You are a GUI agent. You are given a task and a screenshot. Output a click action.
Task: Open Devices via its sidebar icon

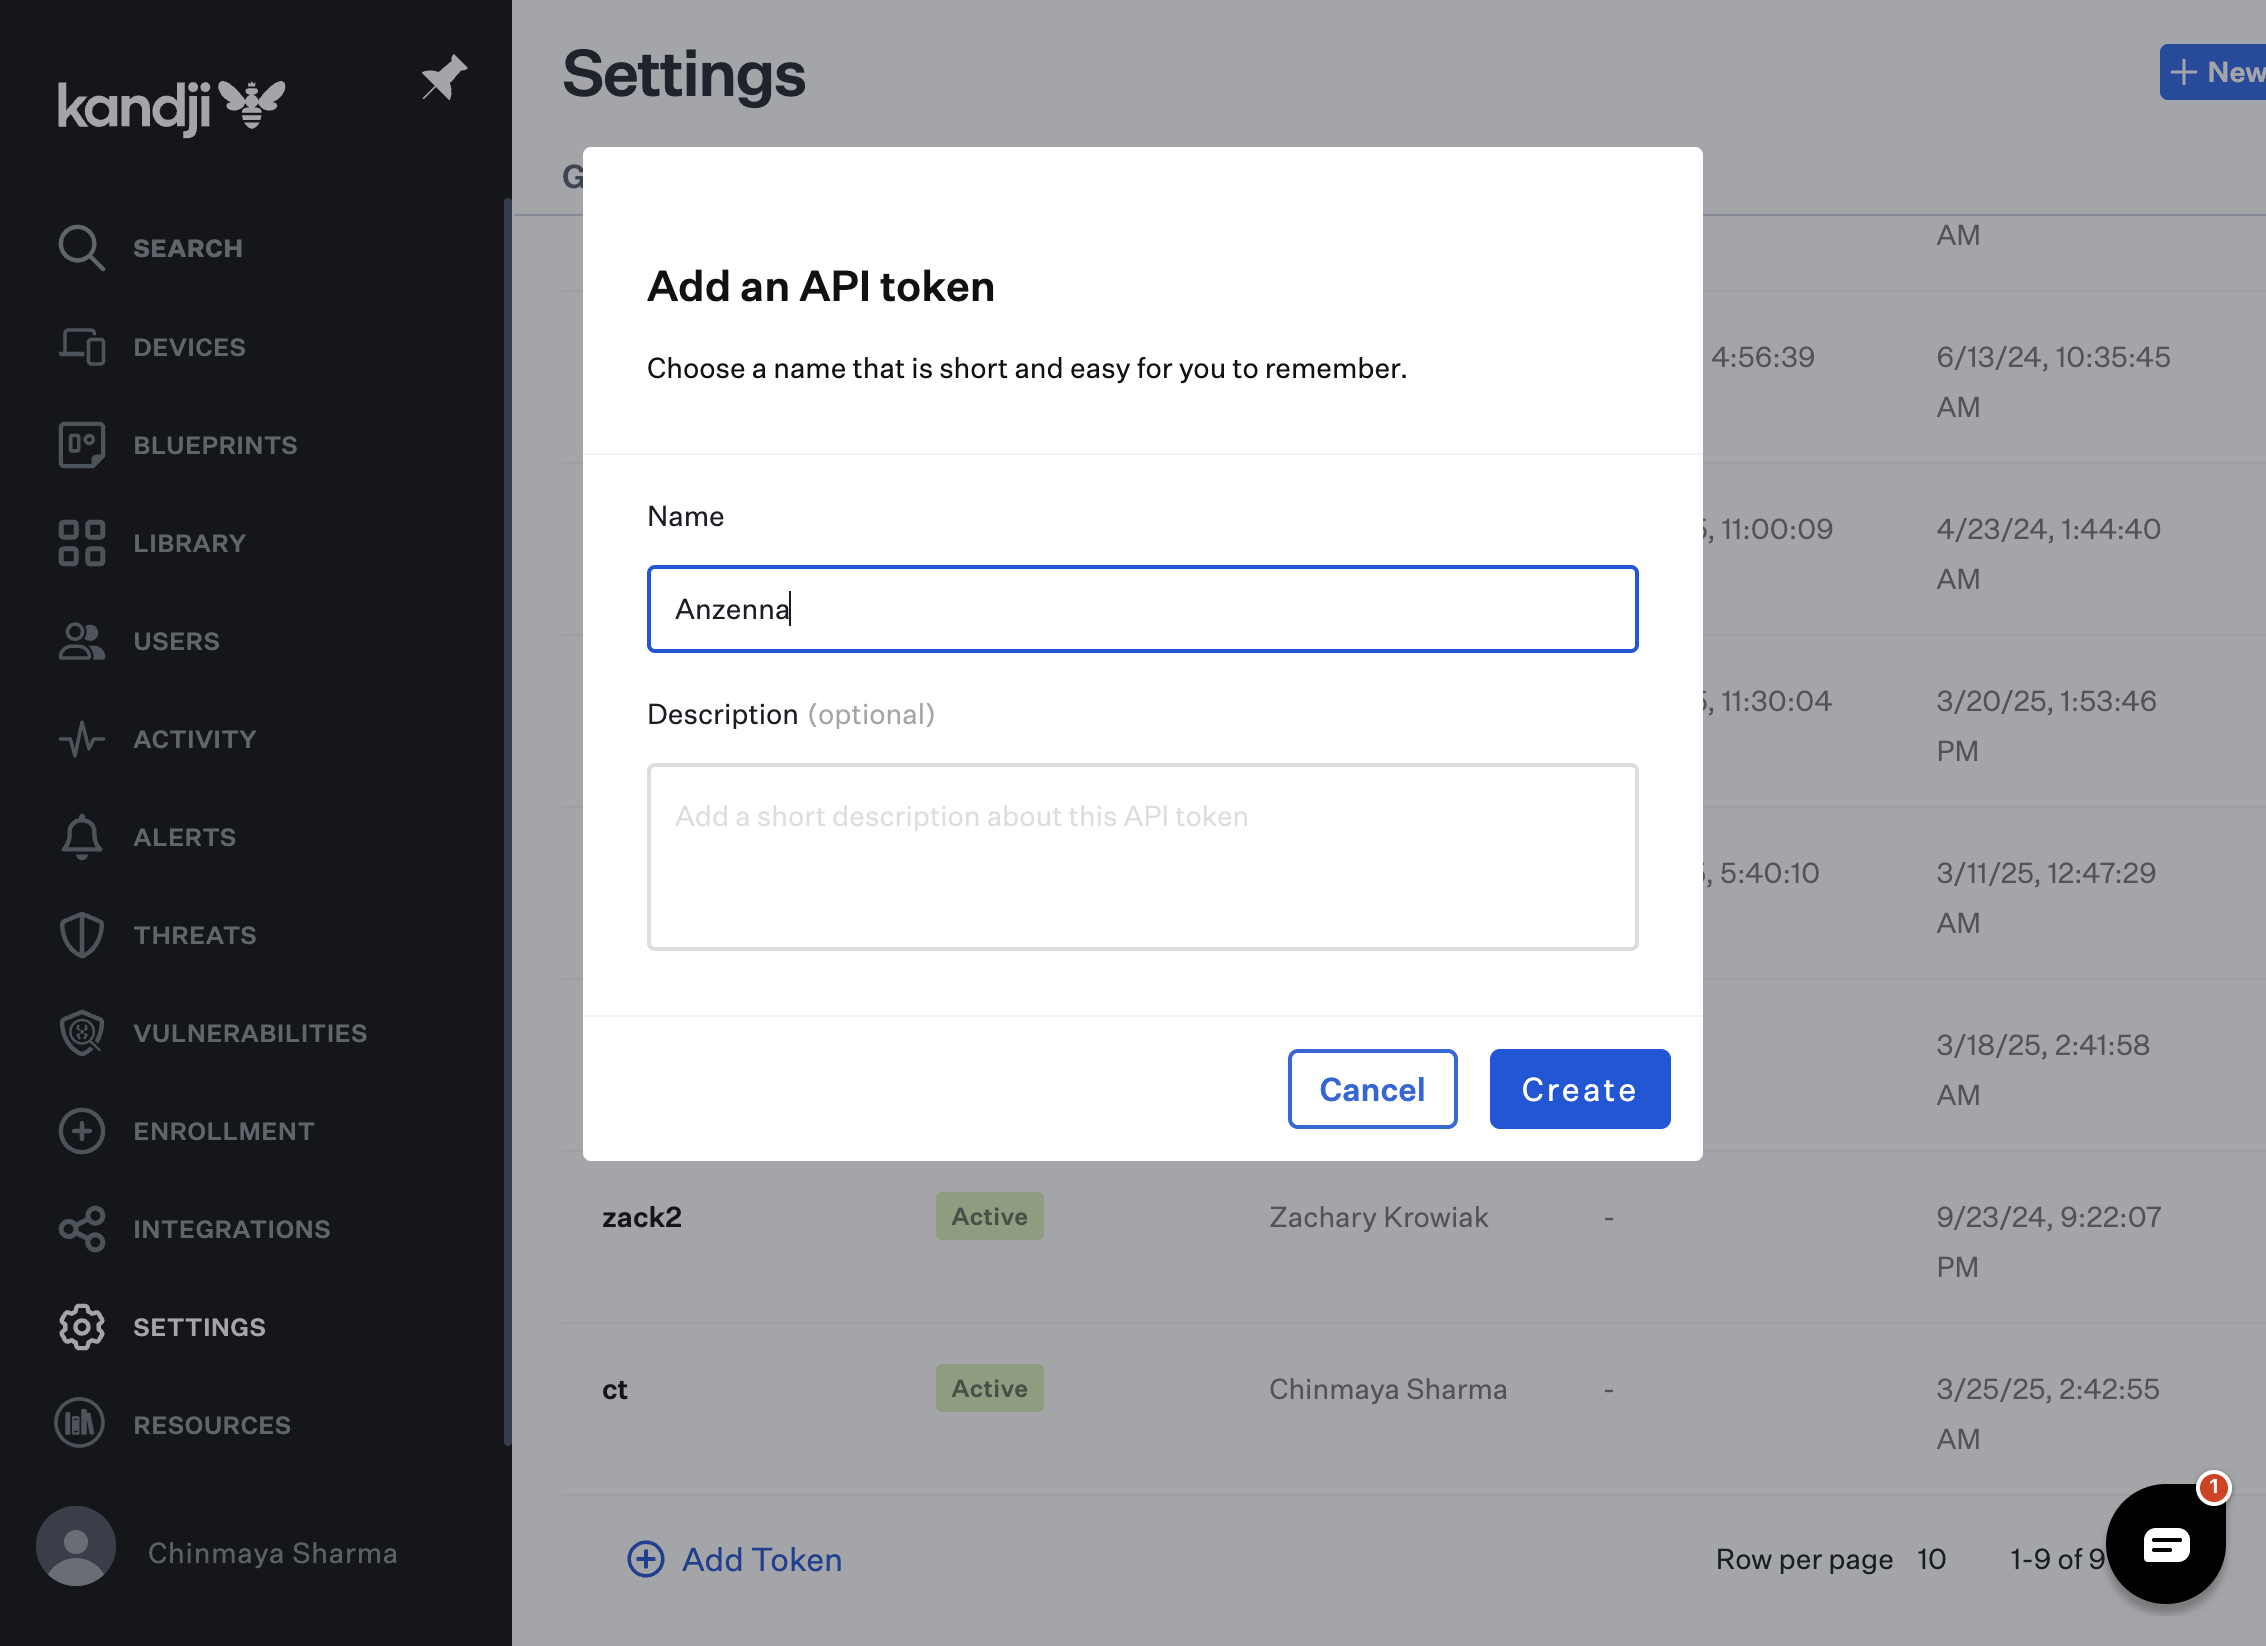click(x=81, y=347)
